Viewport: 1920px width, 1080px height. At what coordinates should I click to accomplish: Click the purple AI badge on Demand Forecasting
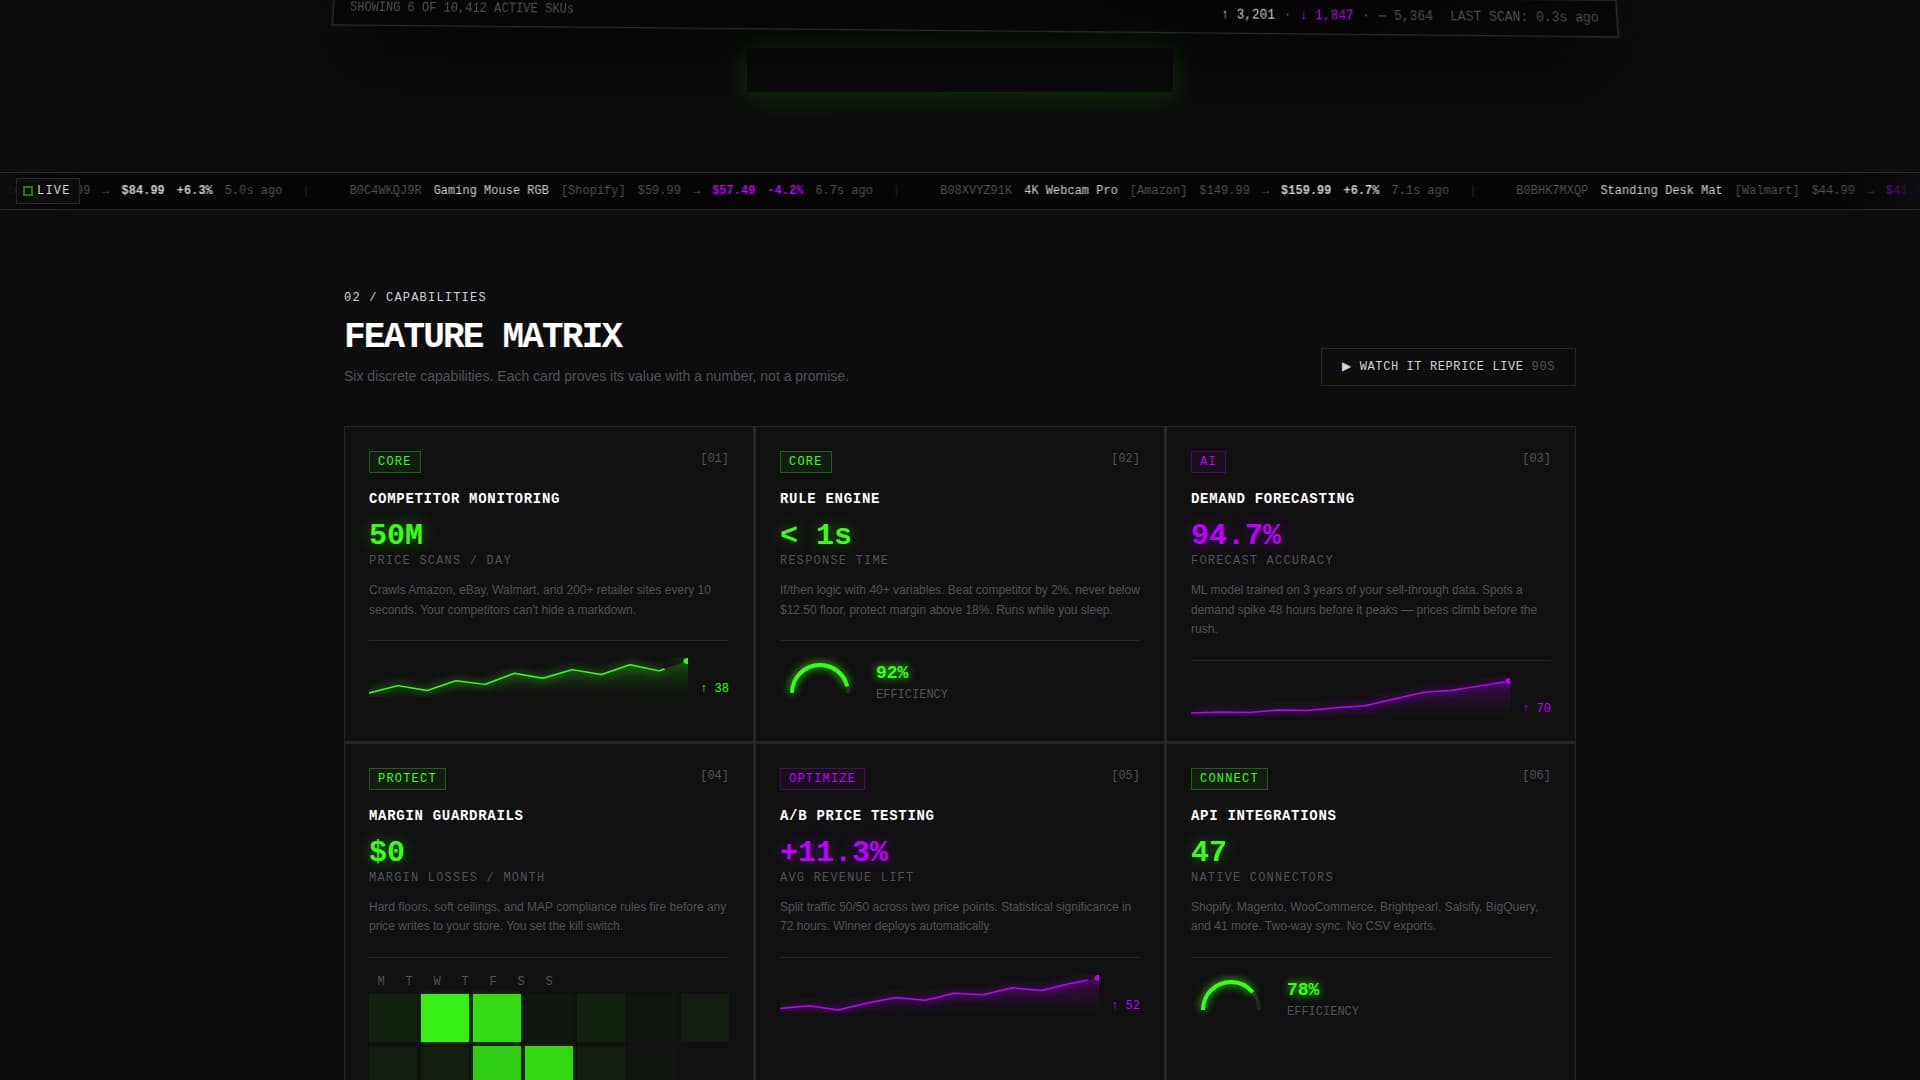1208,461
